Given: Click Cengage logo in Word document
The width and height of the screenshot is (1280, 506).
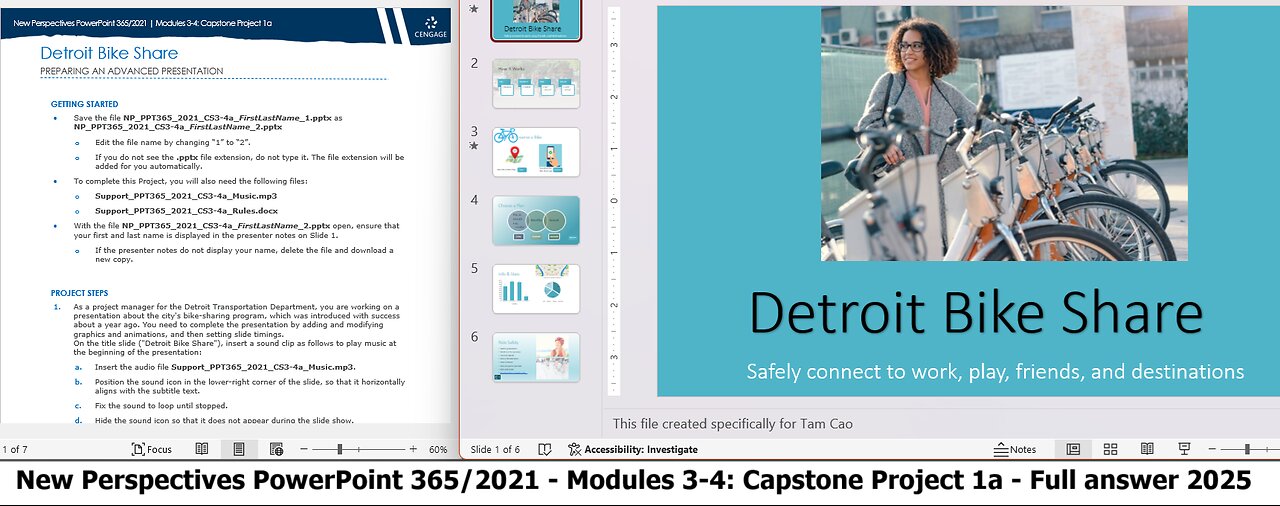Looking at the screenshot, I should (430, 28).
